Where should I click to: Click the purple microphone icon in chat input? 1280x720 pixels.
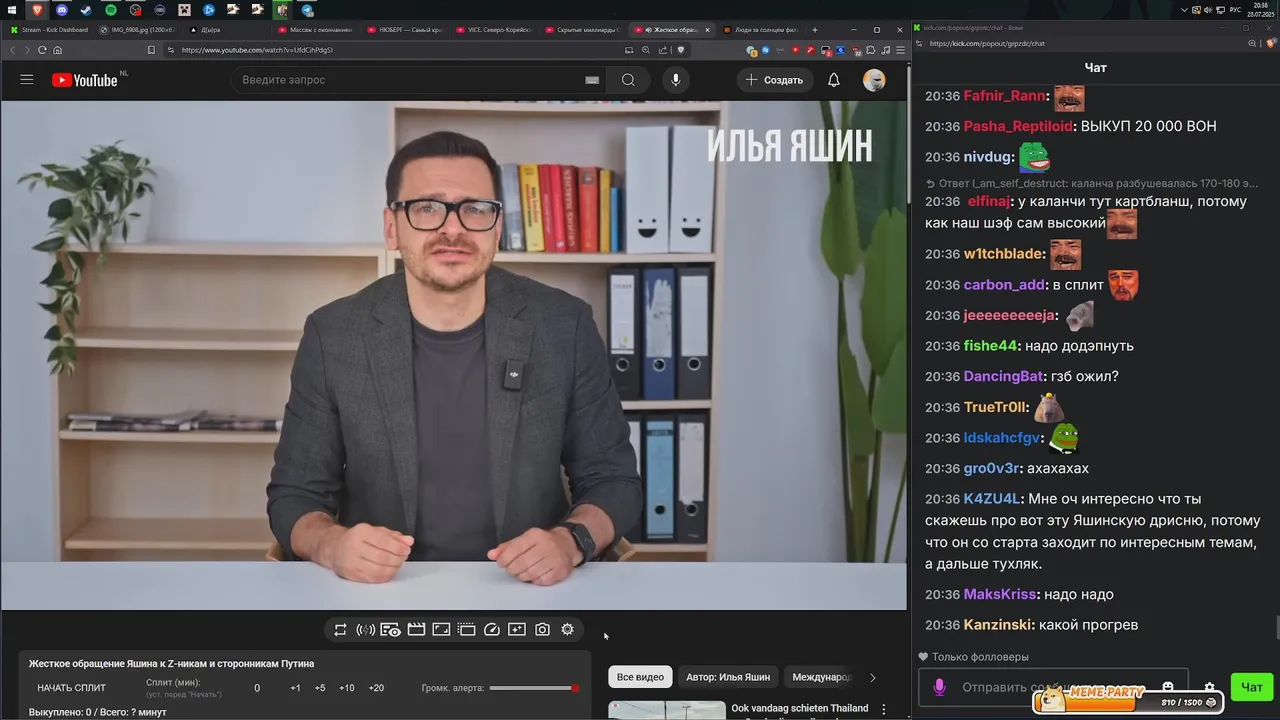point(939,688)
